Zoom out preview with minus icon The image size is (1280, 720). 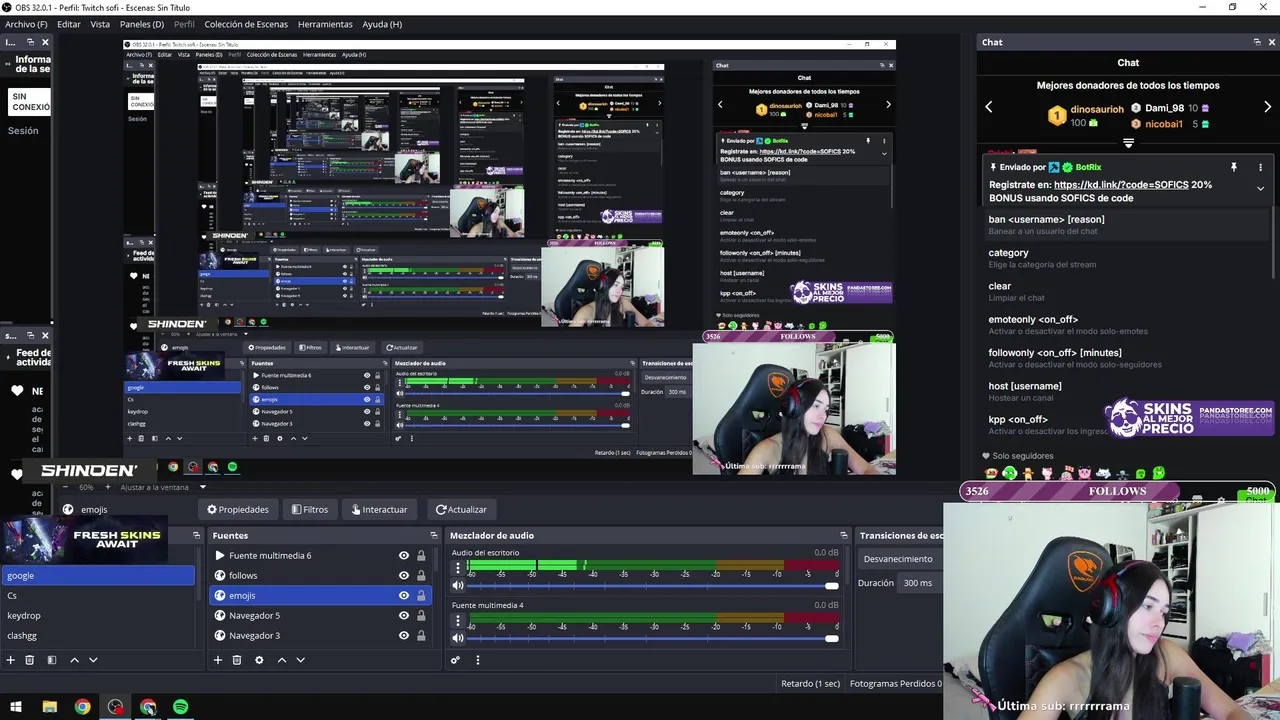pos(65,487)
